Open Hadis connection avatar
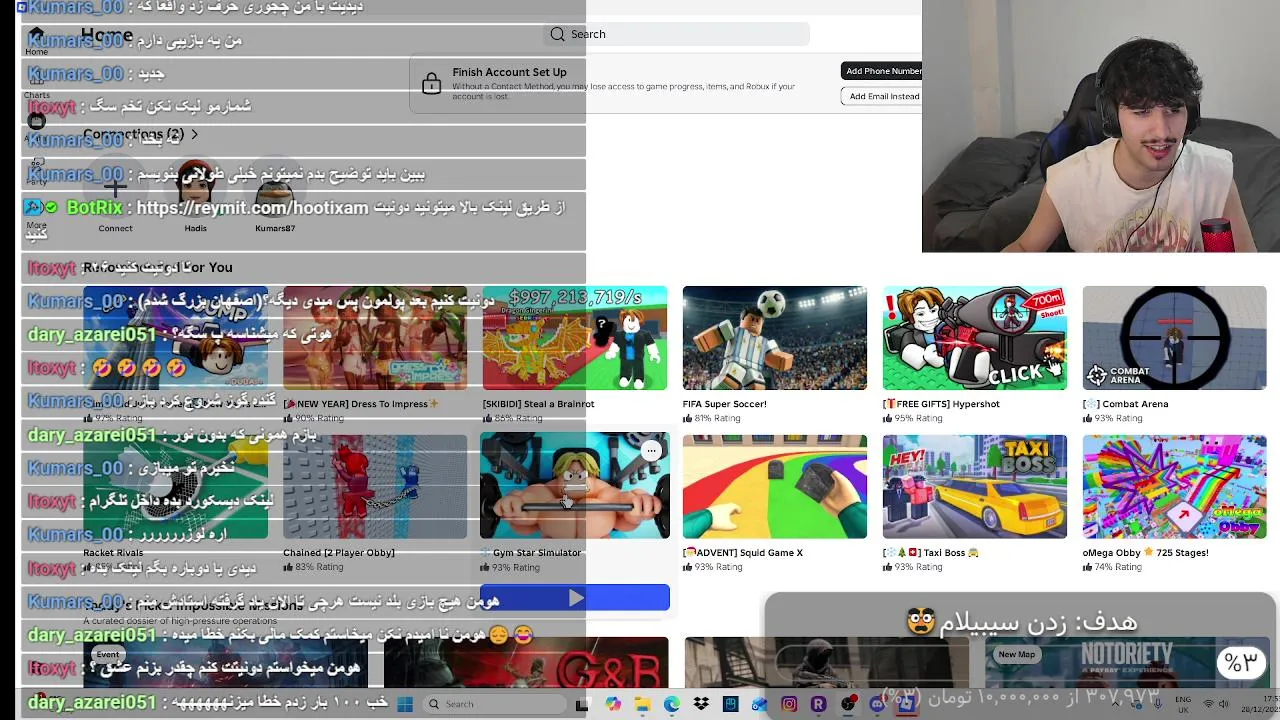The width and height of the screenshot is (1280, 720). tap(195, 187)
